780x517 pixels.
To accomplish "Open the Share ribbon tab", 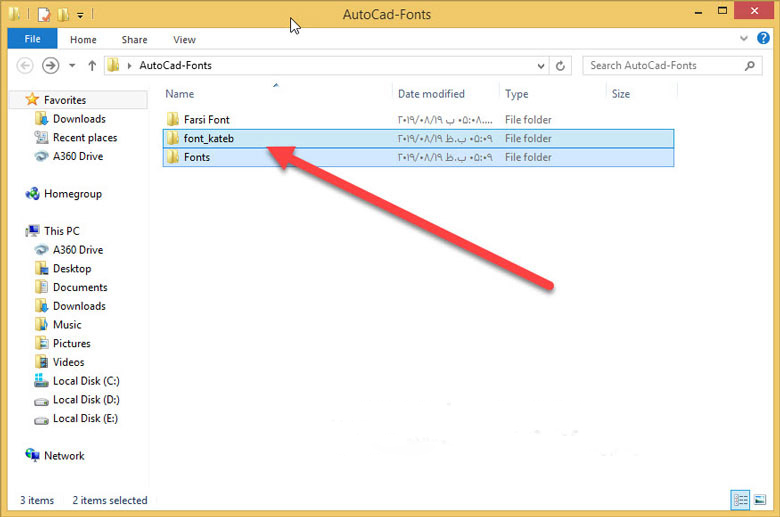I will pyautogui.click(x=134, y=40).
